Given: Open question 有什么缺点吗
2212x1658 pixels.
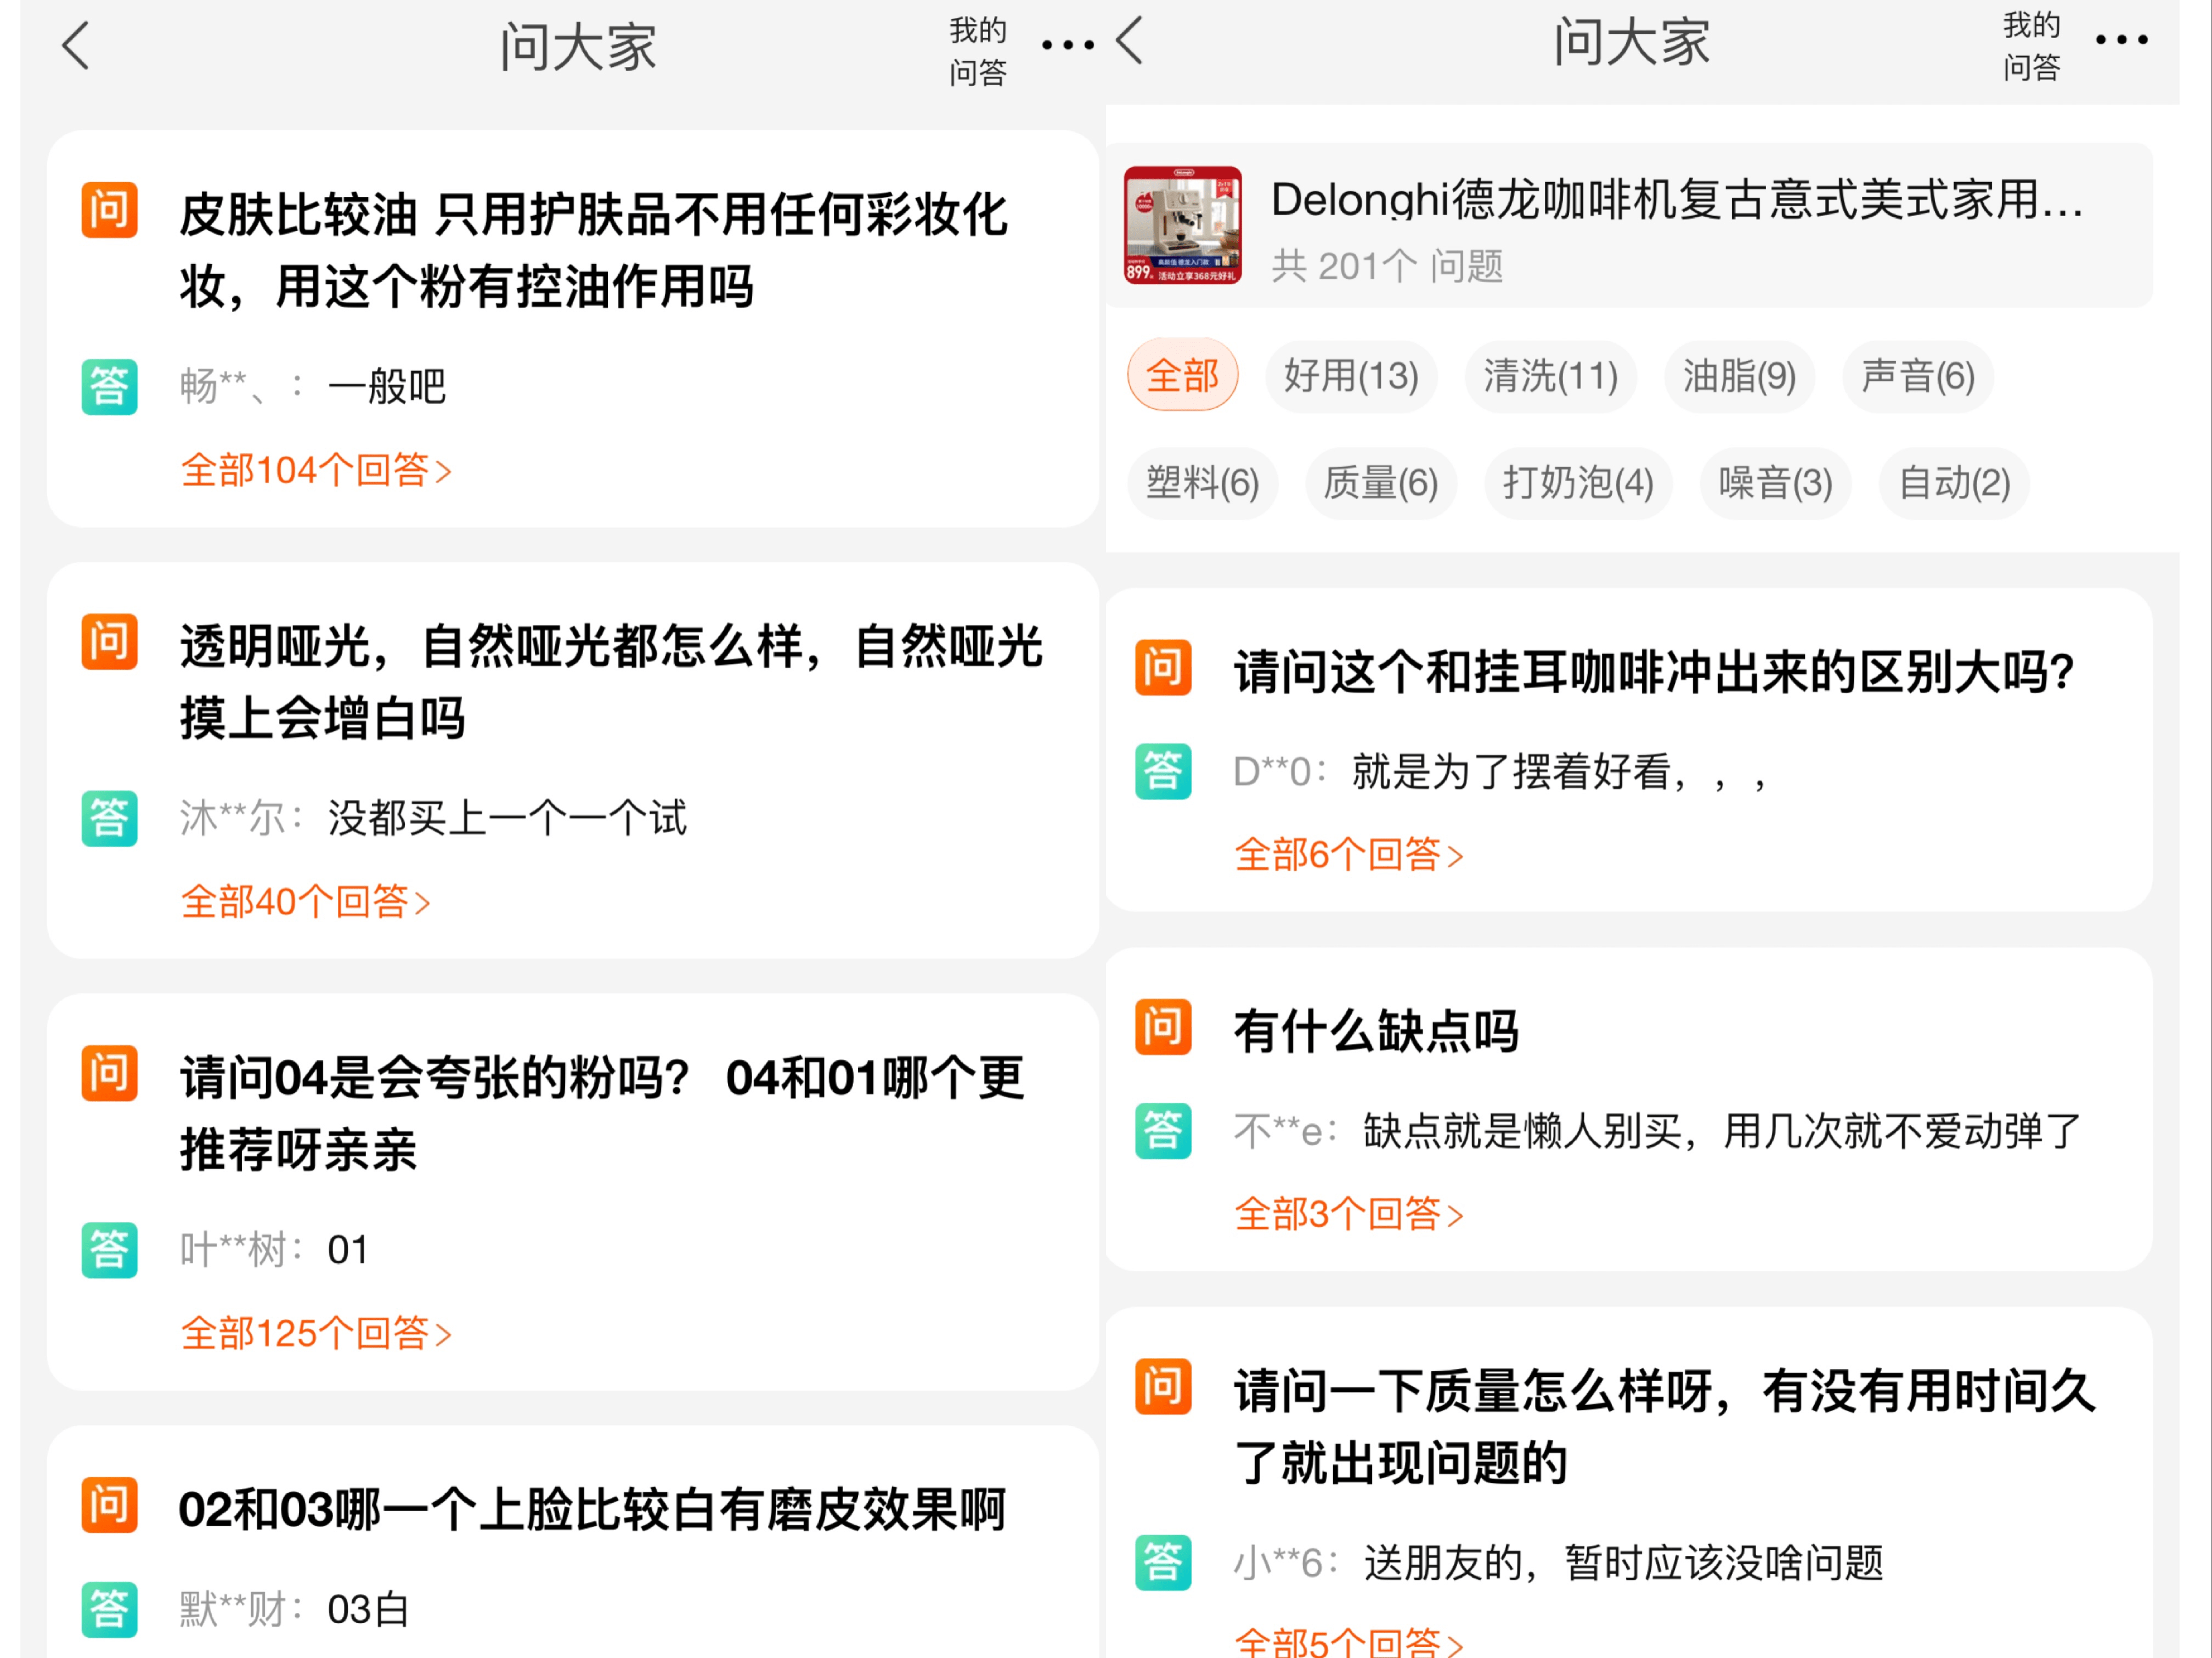Looking at the screenshot, I should (x=1376, y=1031).
